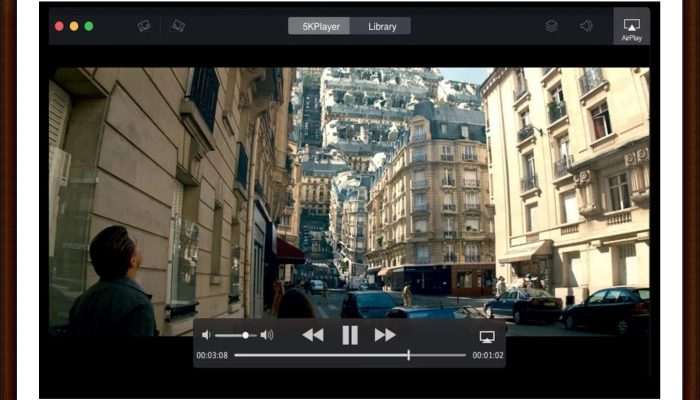Mute audio using the low-volume speaker icon
The image size is (700, 400).
(x=206, y=335)
